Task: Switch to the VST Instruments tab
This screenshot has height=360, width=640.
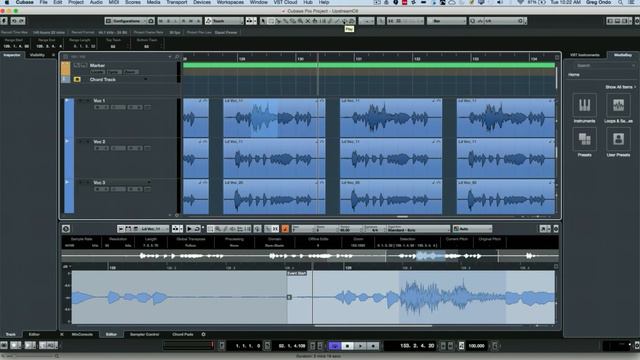Action: [585, 55]
